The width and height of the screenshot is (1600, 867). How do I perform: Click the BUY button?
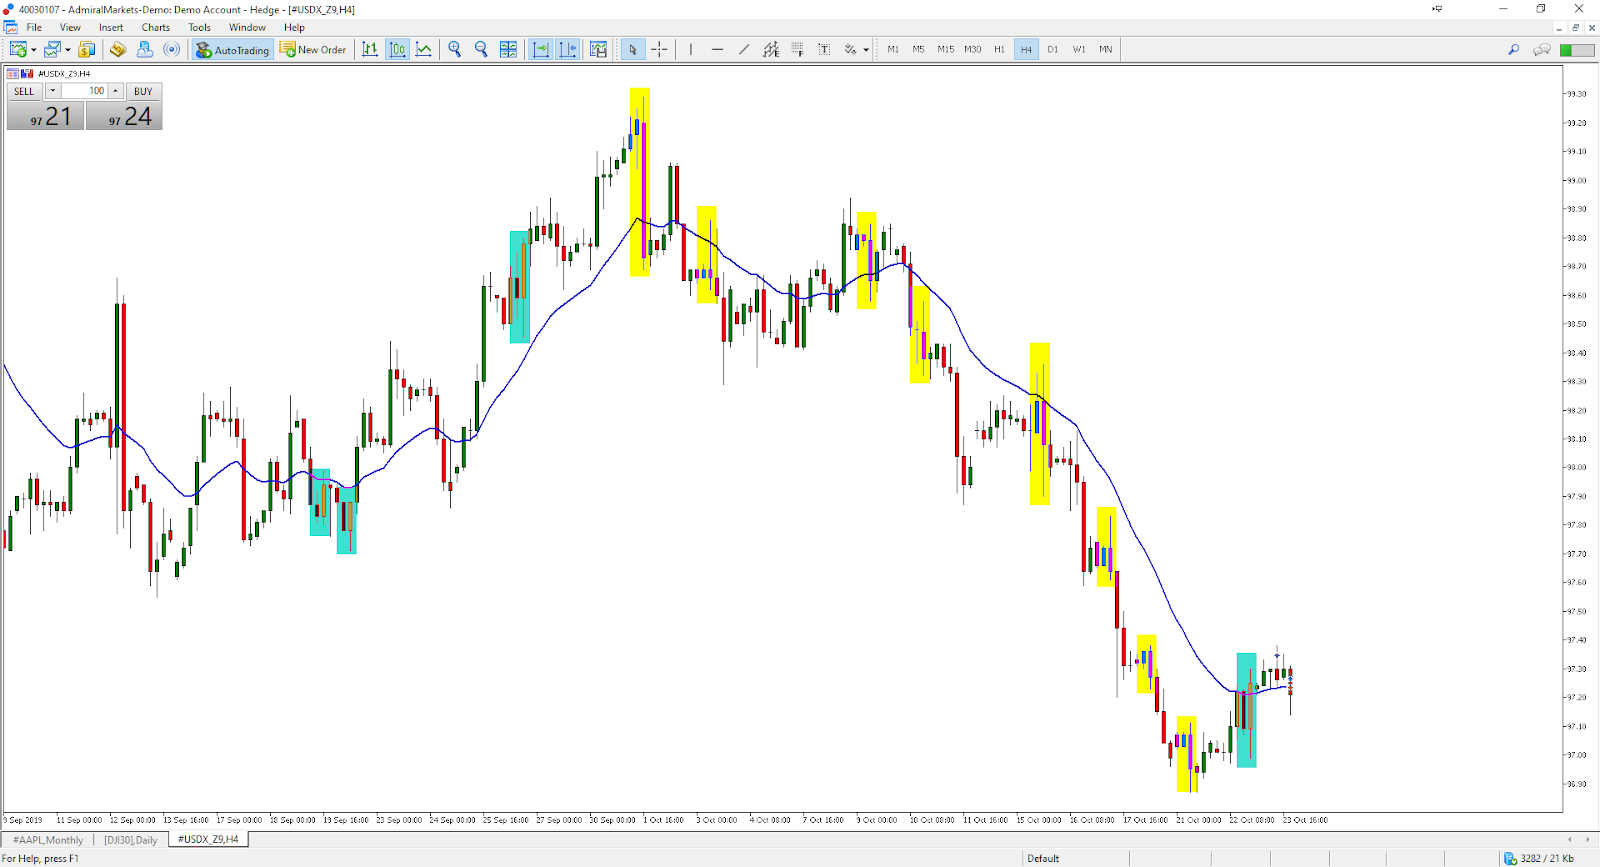[143, 91]
